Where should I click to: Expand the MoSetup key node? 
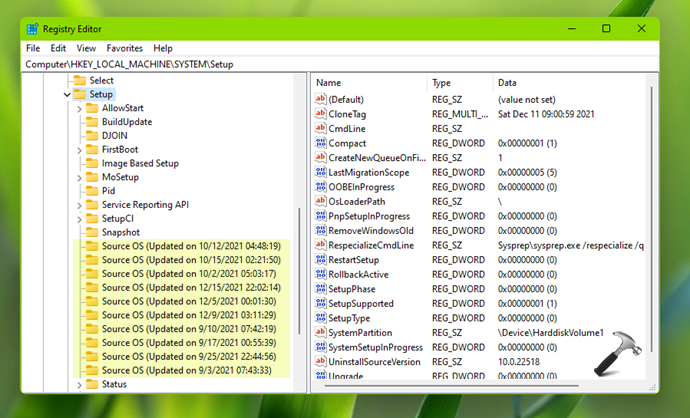(x=79, y=177)
